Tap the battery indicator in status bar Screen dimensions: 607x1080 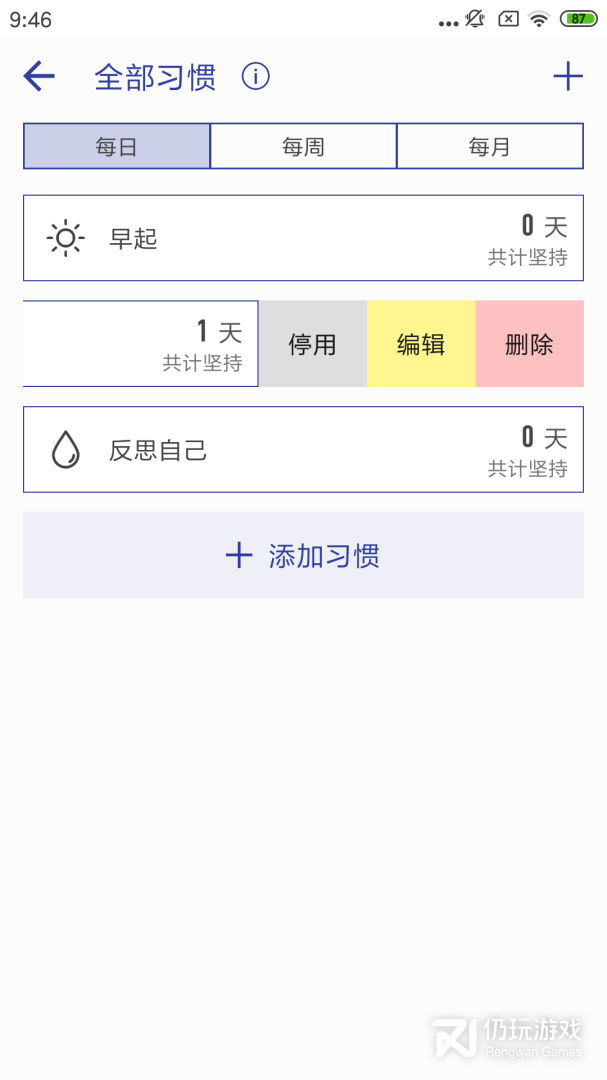pos(578,19)
